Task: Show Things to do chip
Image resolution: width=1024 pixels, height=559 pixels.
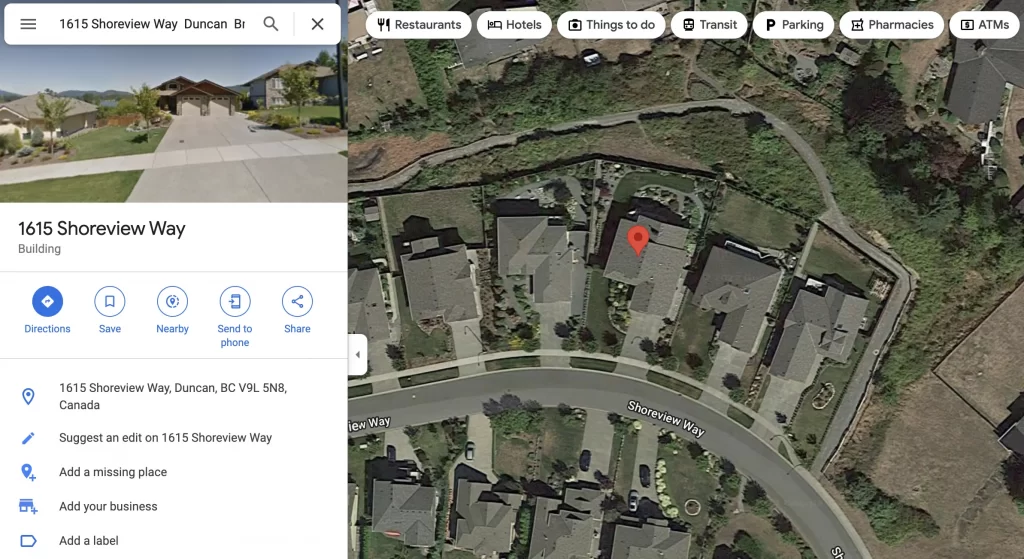Action: coord(611,25)
